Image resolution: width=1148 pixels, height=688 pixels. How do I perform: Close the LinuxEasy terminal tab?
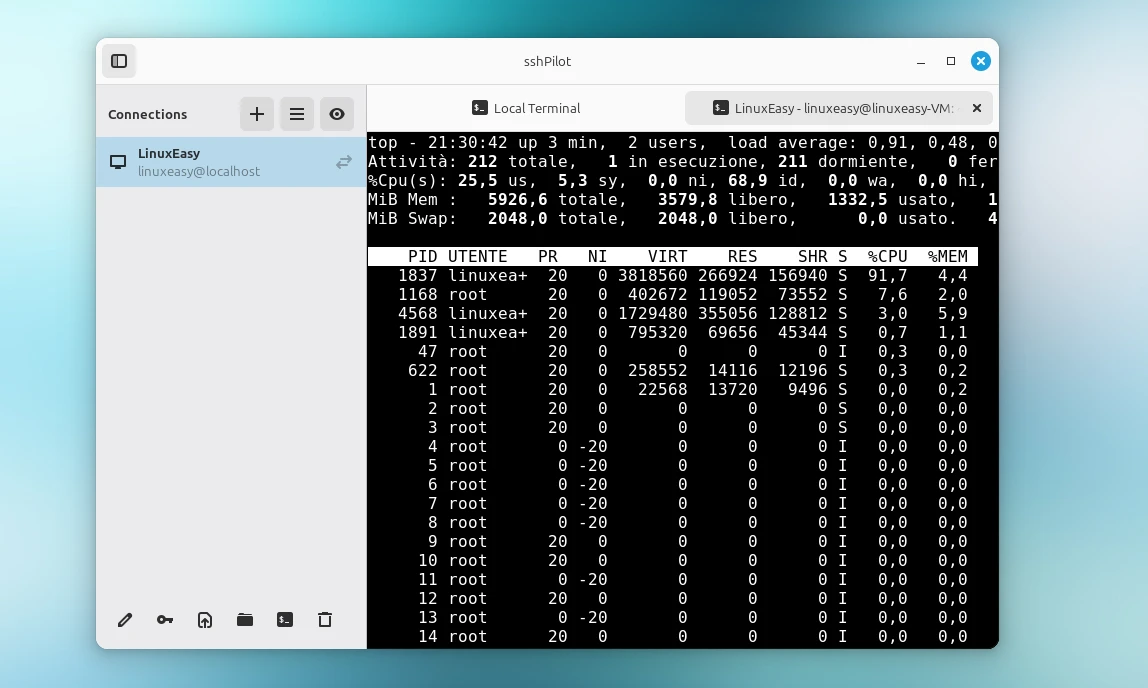coord(977,107)
